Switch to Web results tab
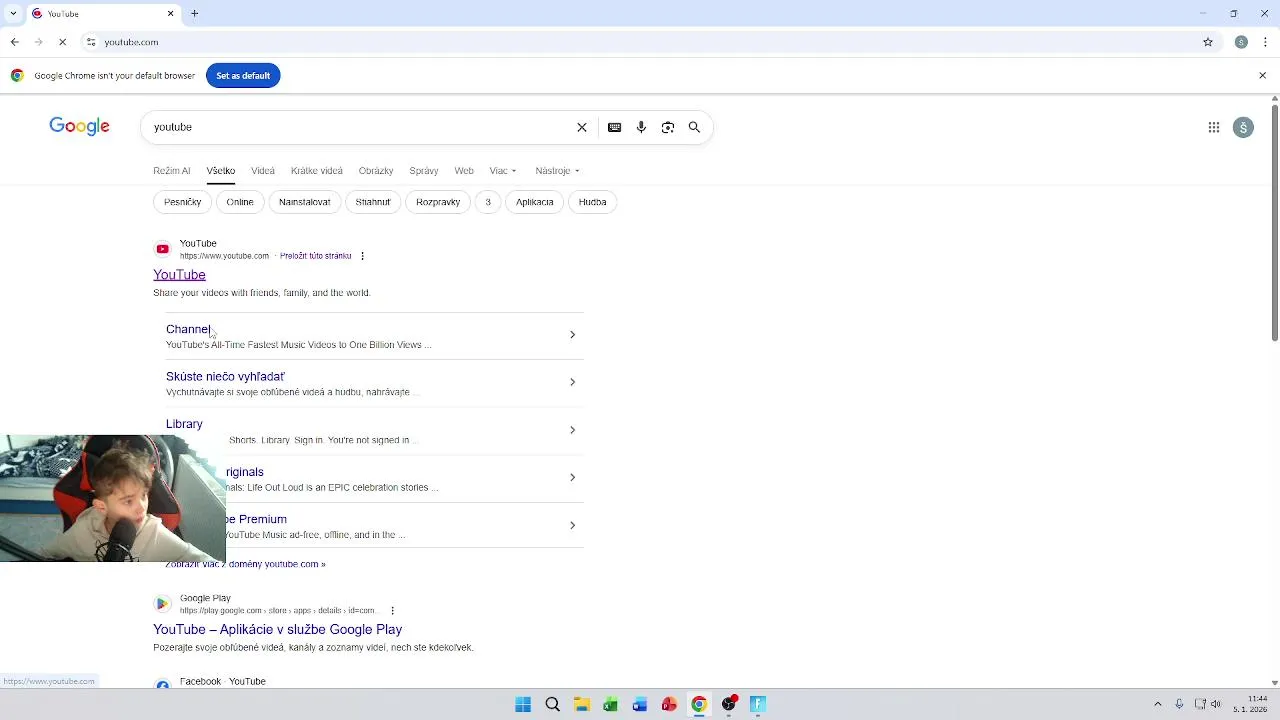 [x=464, y=171]
